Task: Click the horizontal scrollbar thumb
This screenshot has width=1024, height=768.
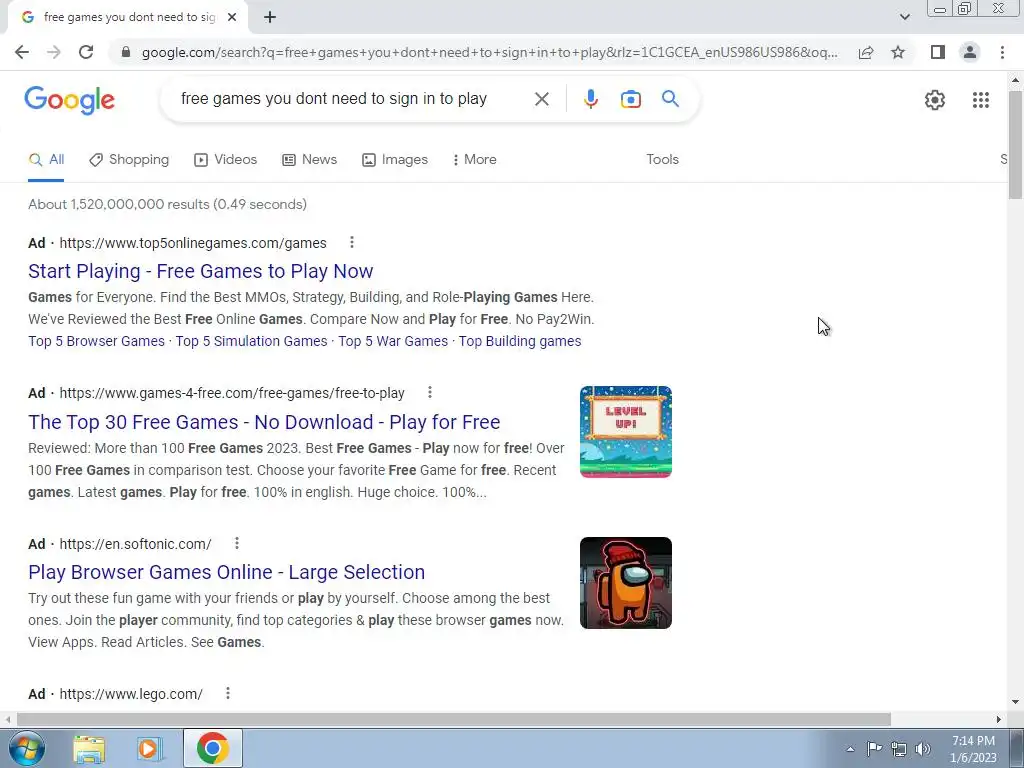Action: coord(453,719)
